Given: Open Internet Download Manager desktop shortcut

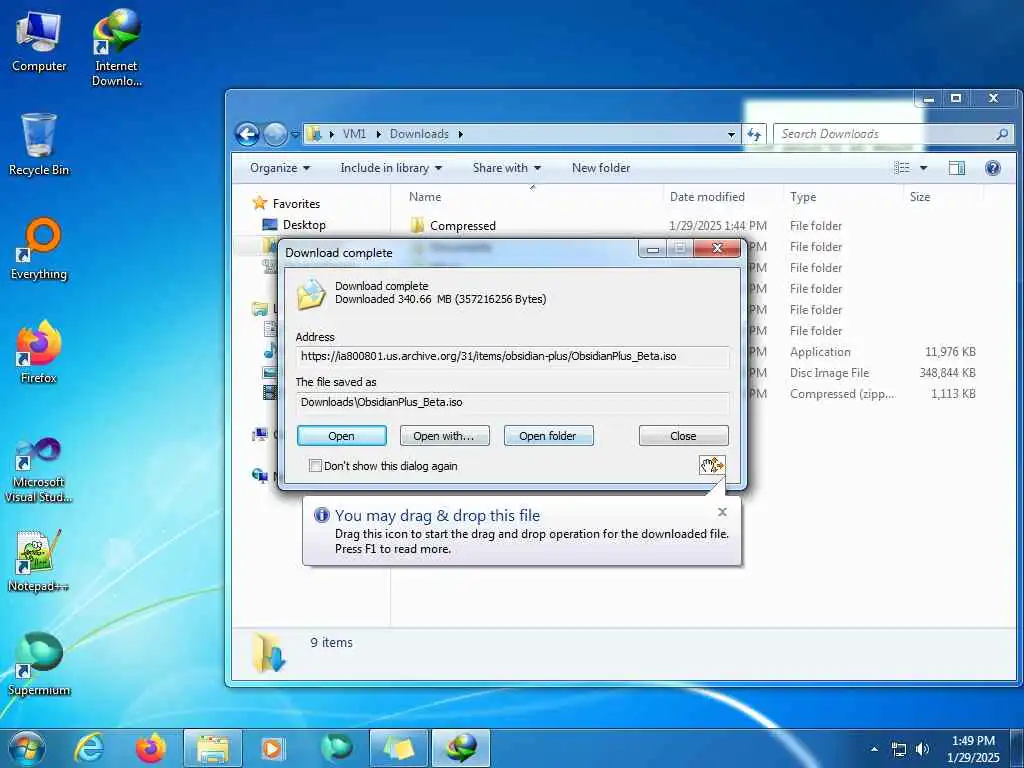Looking at the screenshot, I should pyautogui.click(x=116, y=49).
